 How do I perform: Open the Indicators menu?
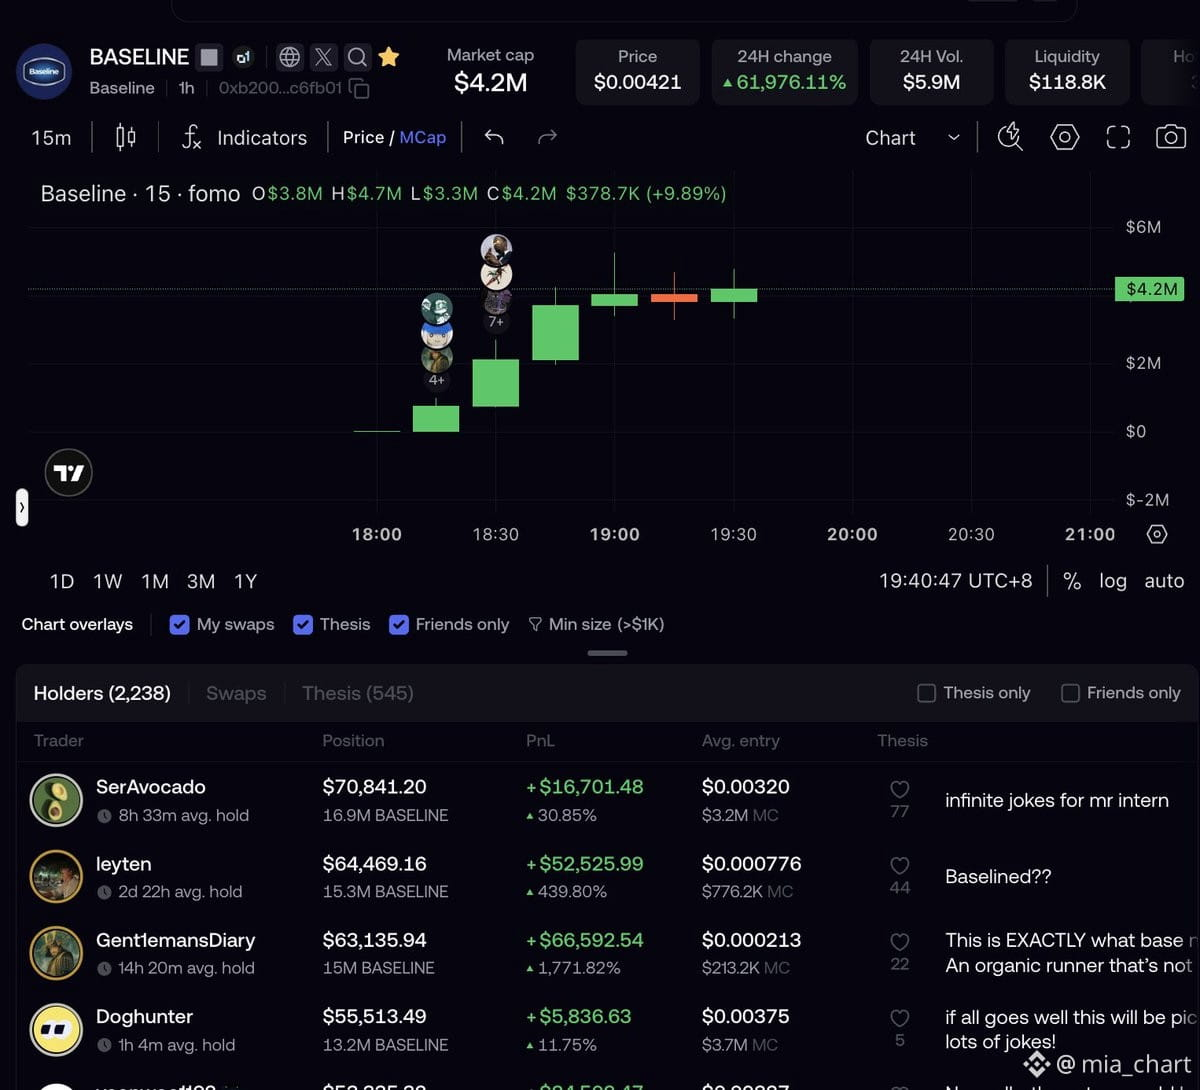(244, 137)
